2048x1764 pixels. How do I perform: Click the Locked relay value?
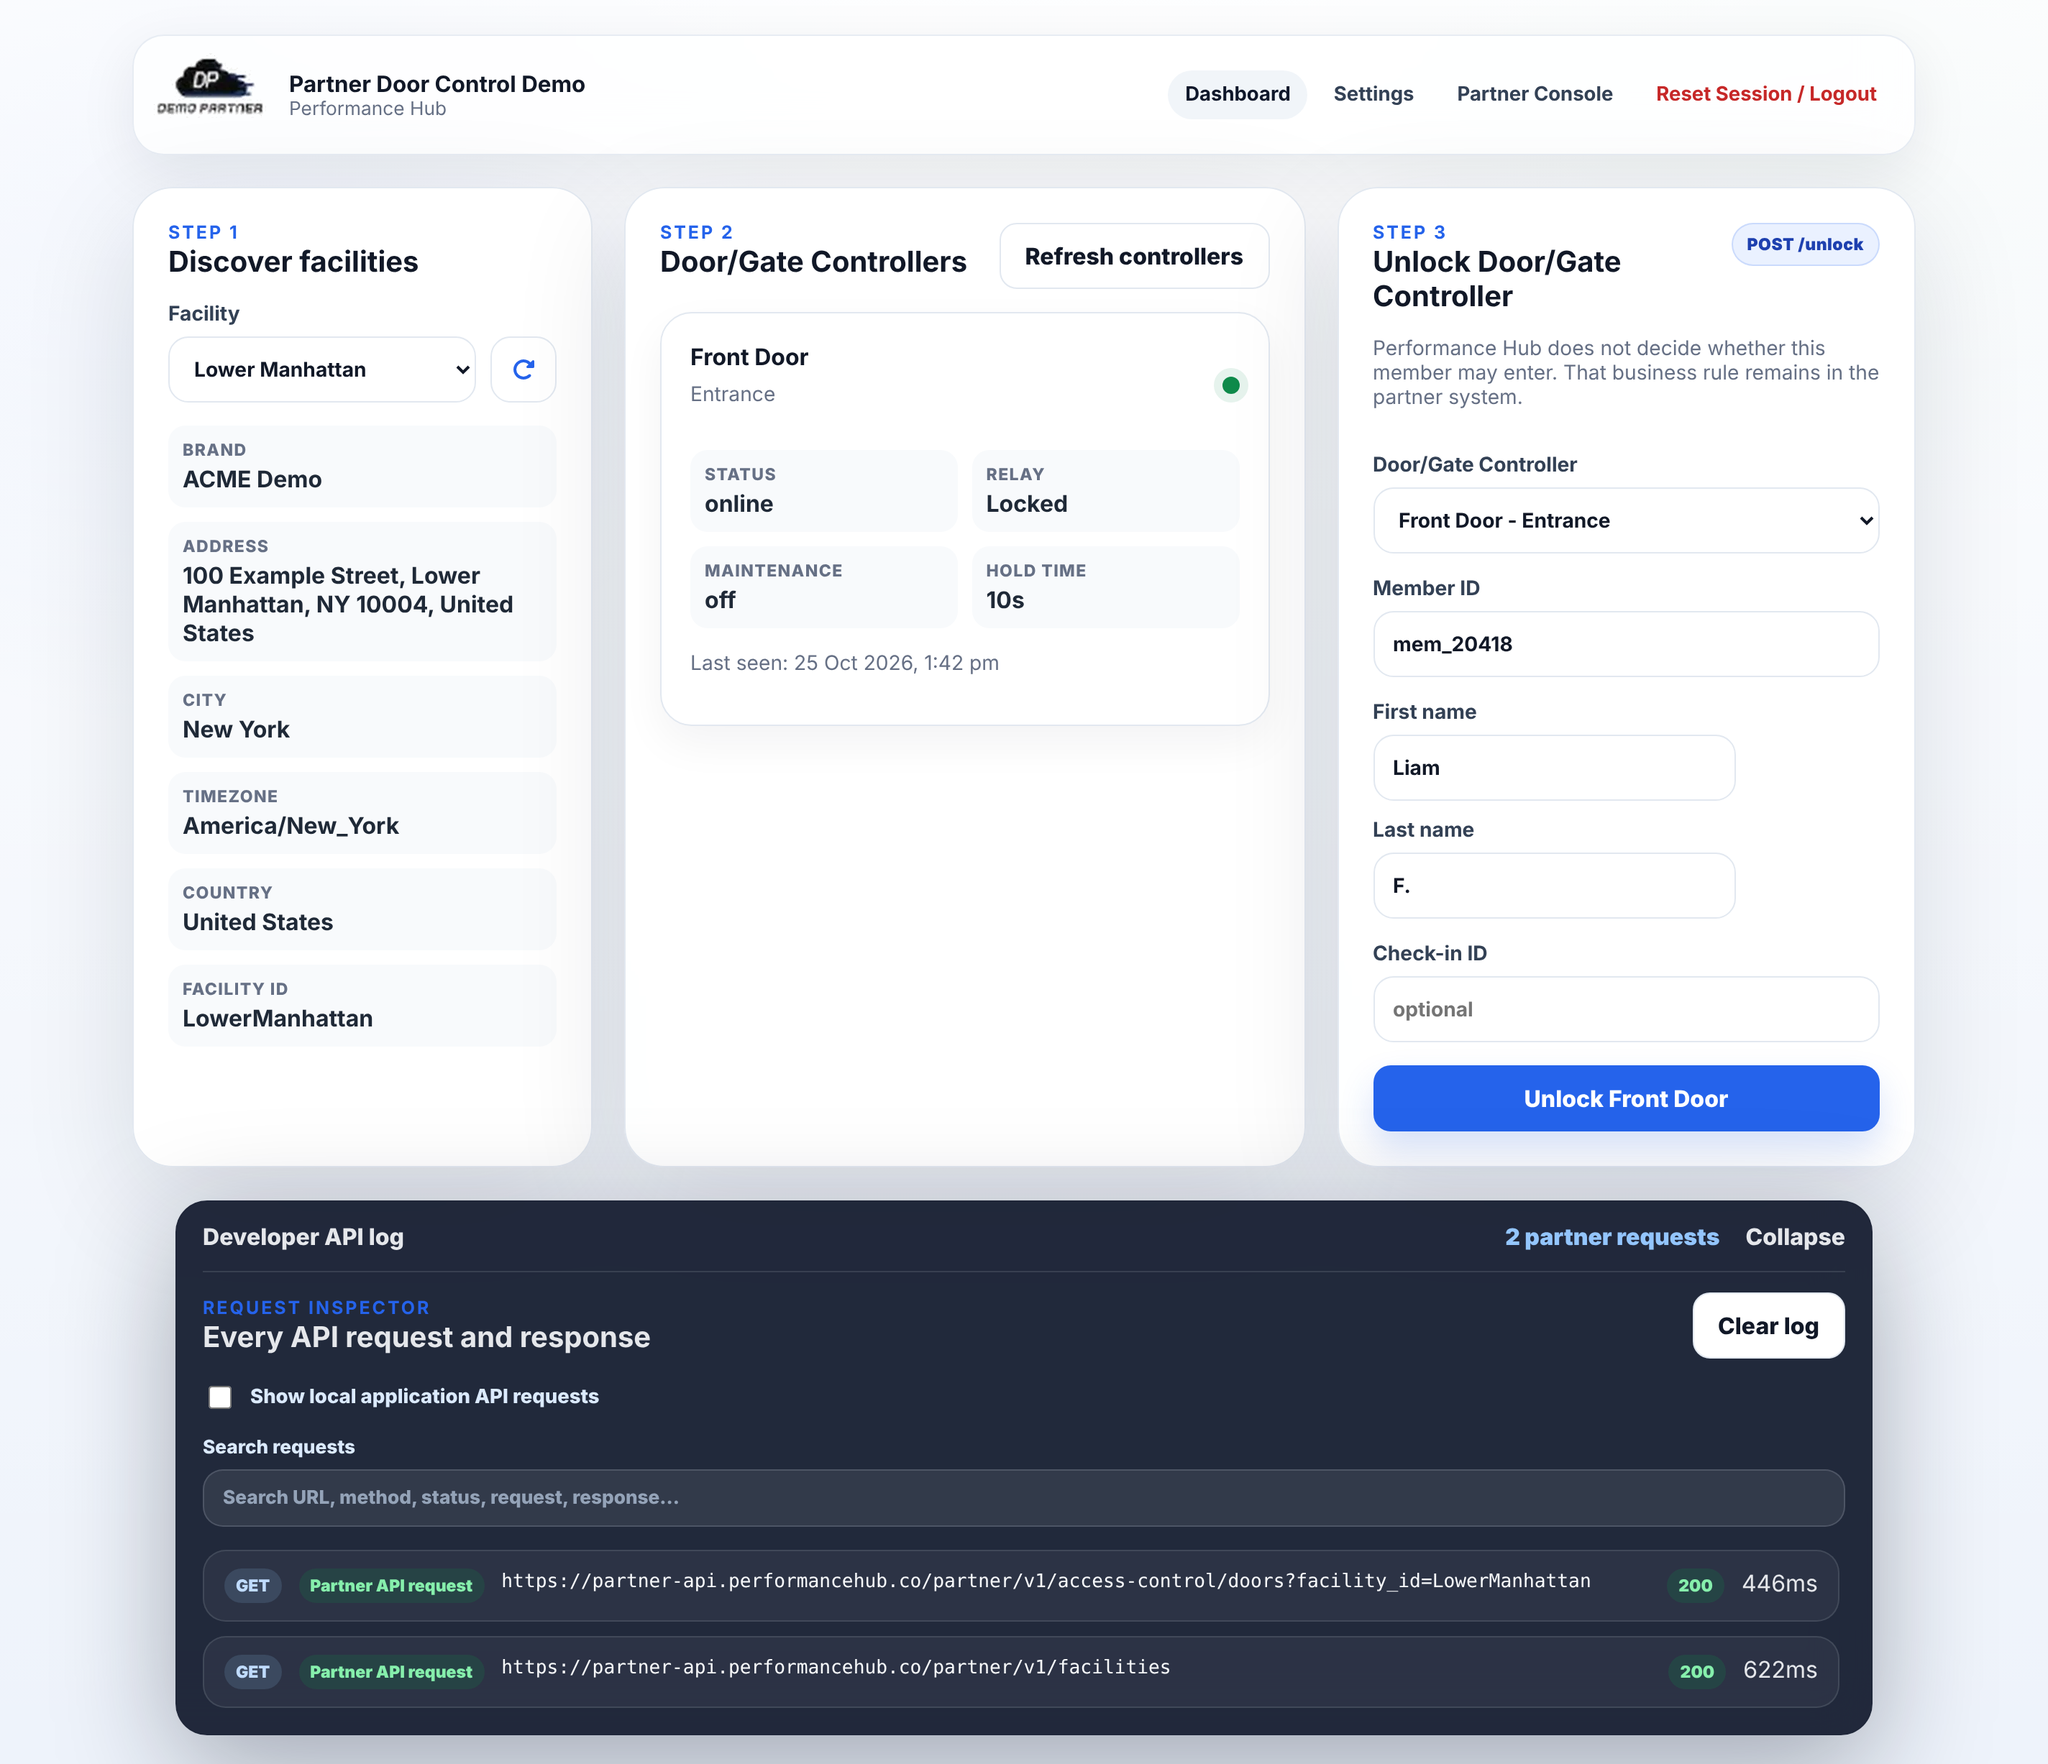[1026, 504]
